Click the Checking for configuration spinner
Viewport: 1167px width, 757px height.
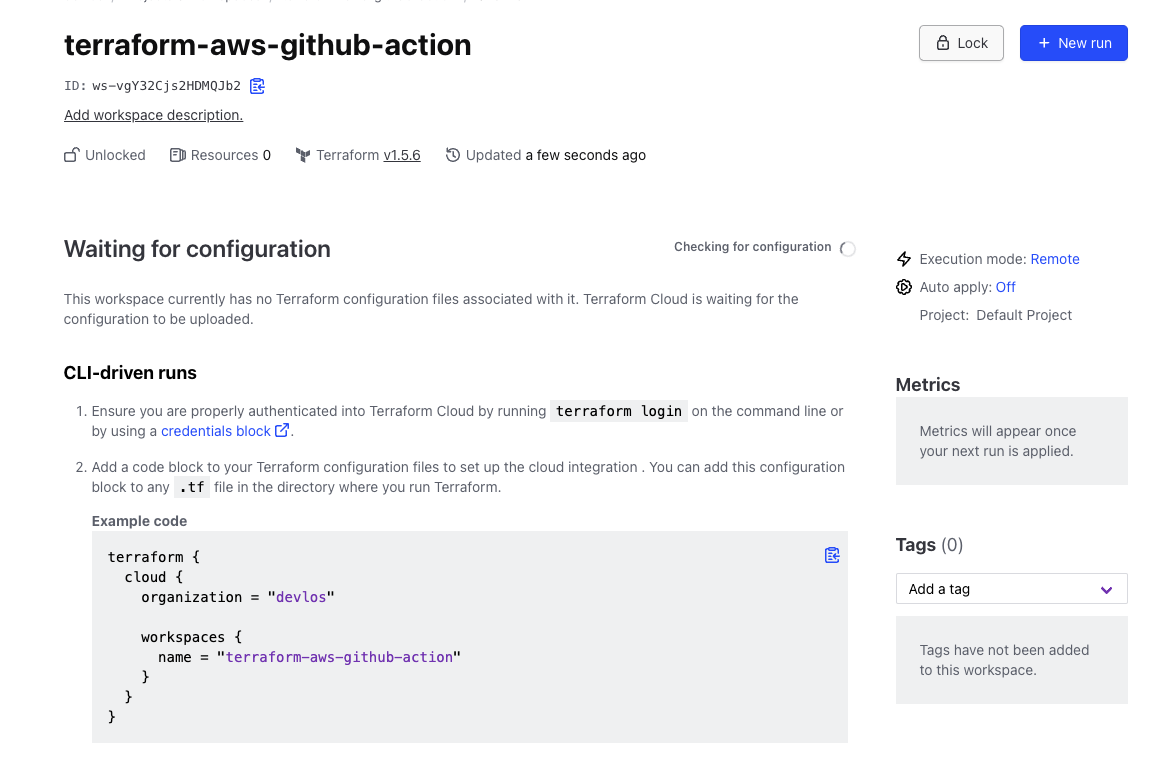[848, 249]
